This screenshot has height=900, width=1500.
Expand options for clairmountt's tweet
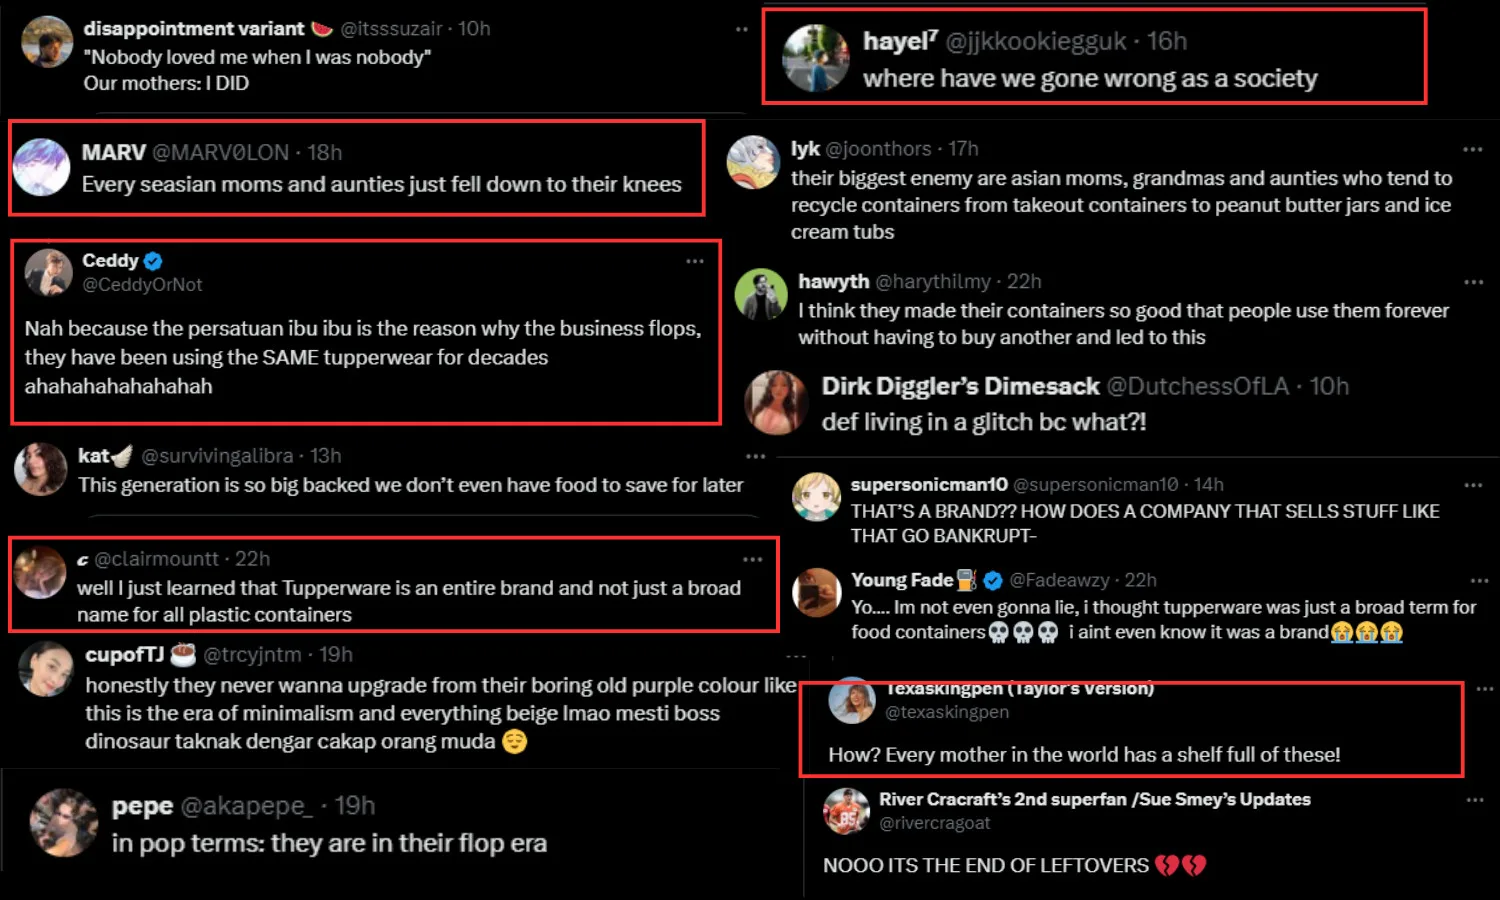point(752,559)
